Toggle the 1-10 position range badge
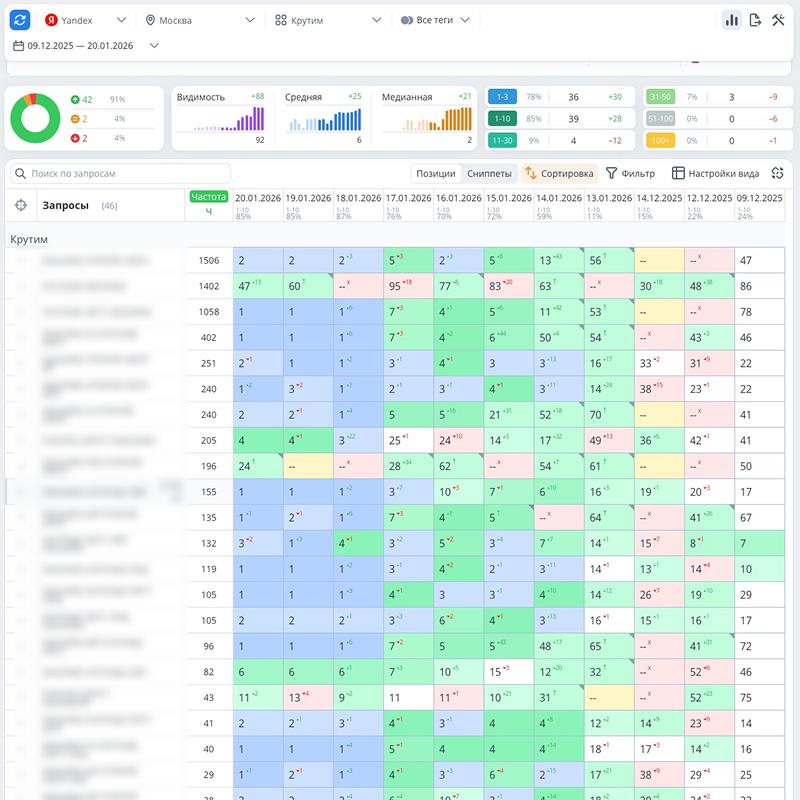The height and width of the screenshot is (800, 800). tap(501, 119)
